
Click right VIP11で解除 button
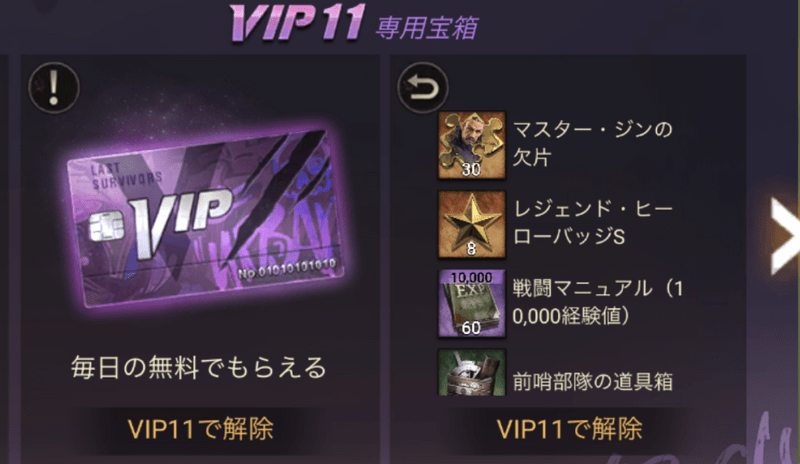point(569,429)
